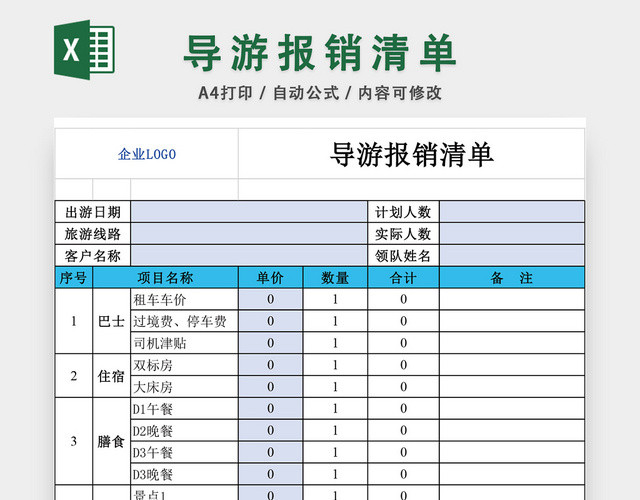Click the 备 注 column header
Image resolution: width=640 pixels, height=500 pixels.
tap(512, 278)
